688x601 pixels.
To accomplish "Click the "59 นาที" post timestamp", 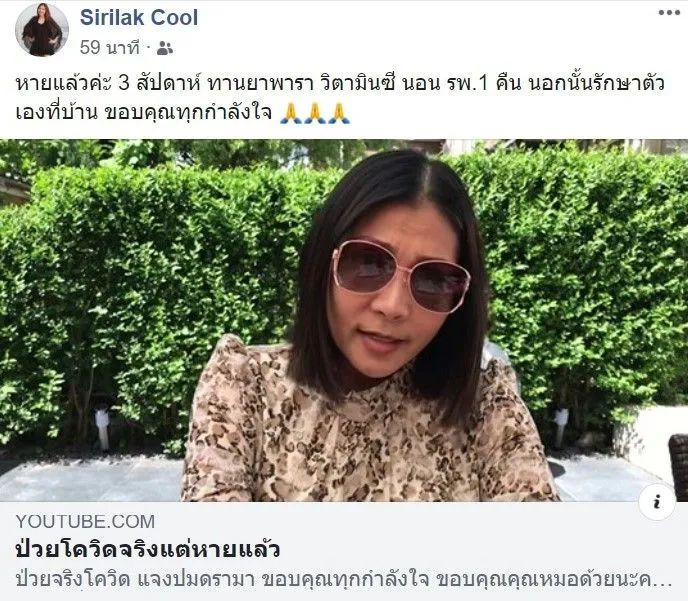I will pyautogui.click(x=110, y=47).
